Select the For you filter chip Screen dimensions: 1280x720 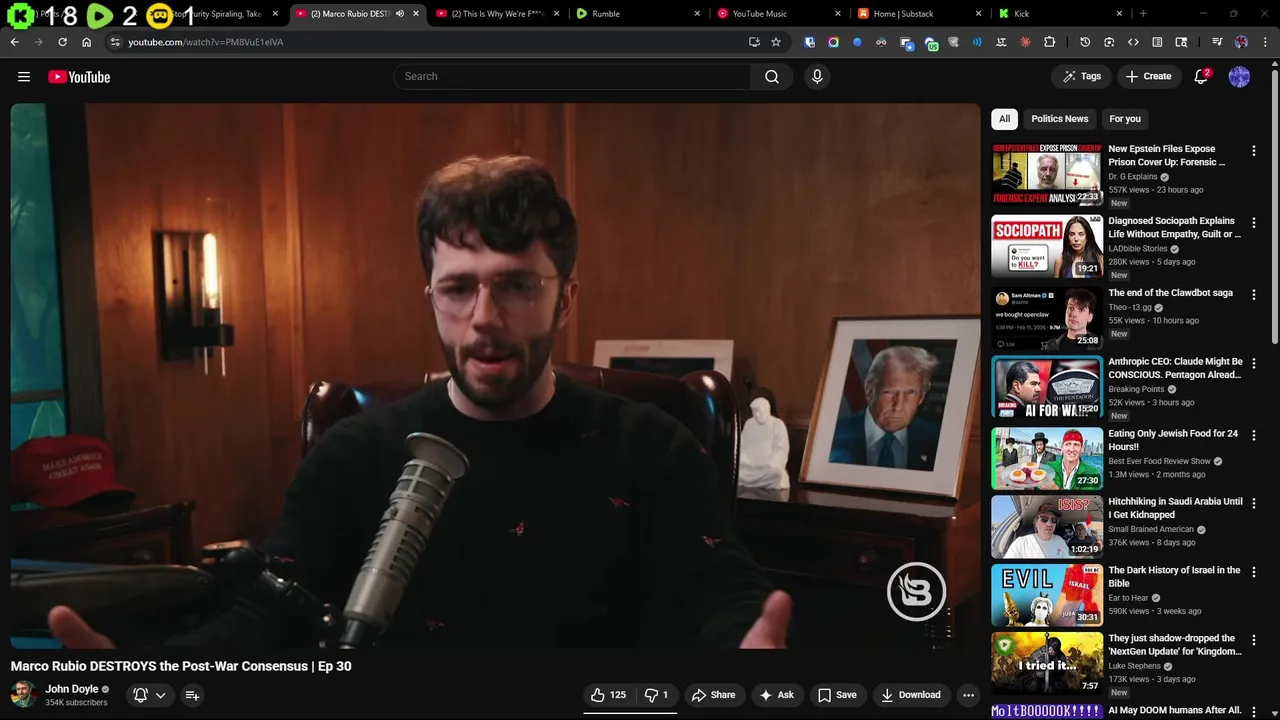coord(1124,119)
